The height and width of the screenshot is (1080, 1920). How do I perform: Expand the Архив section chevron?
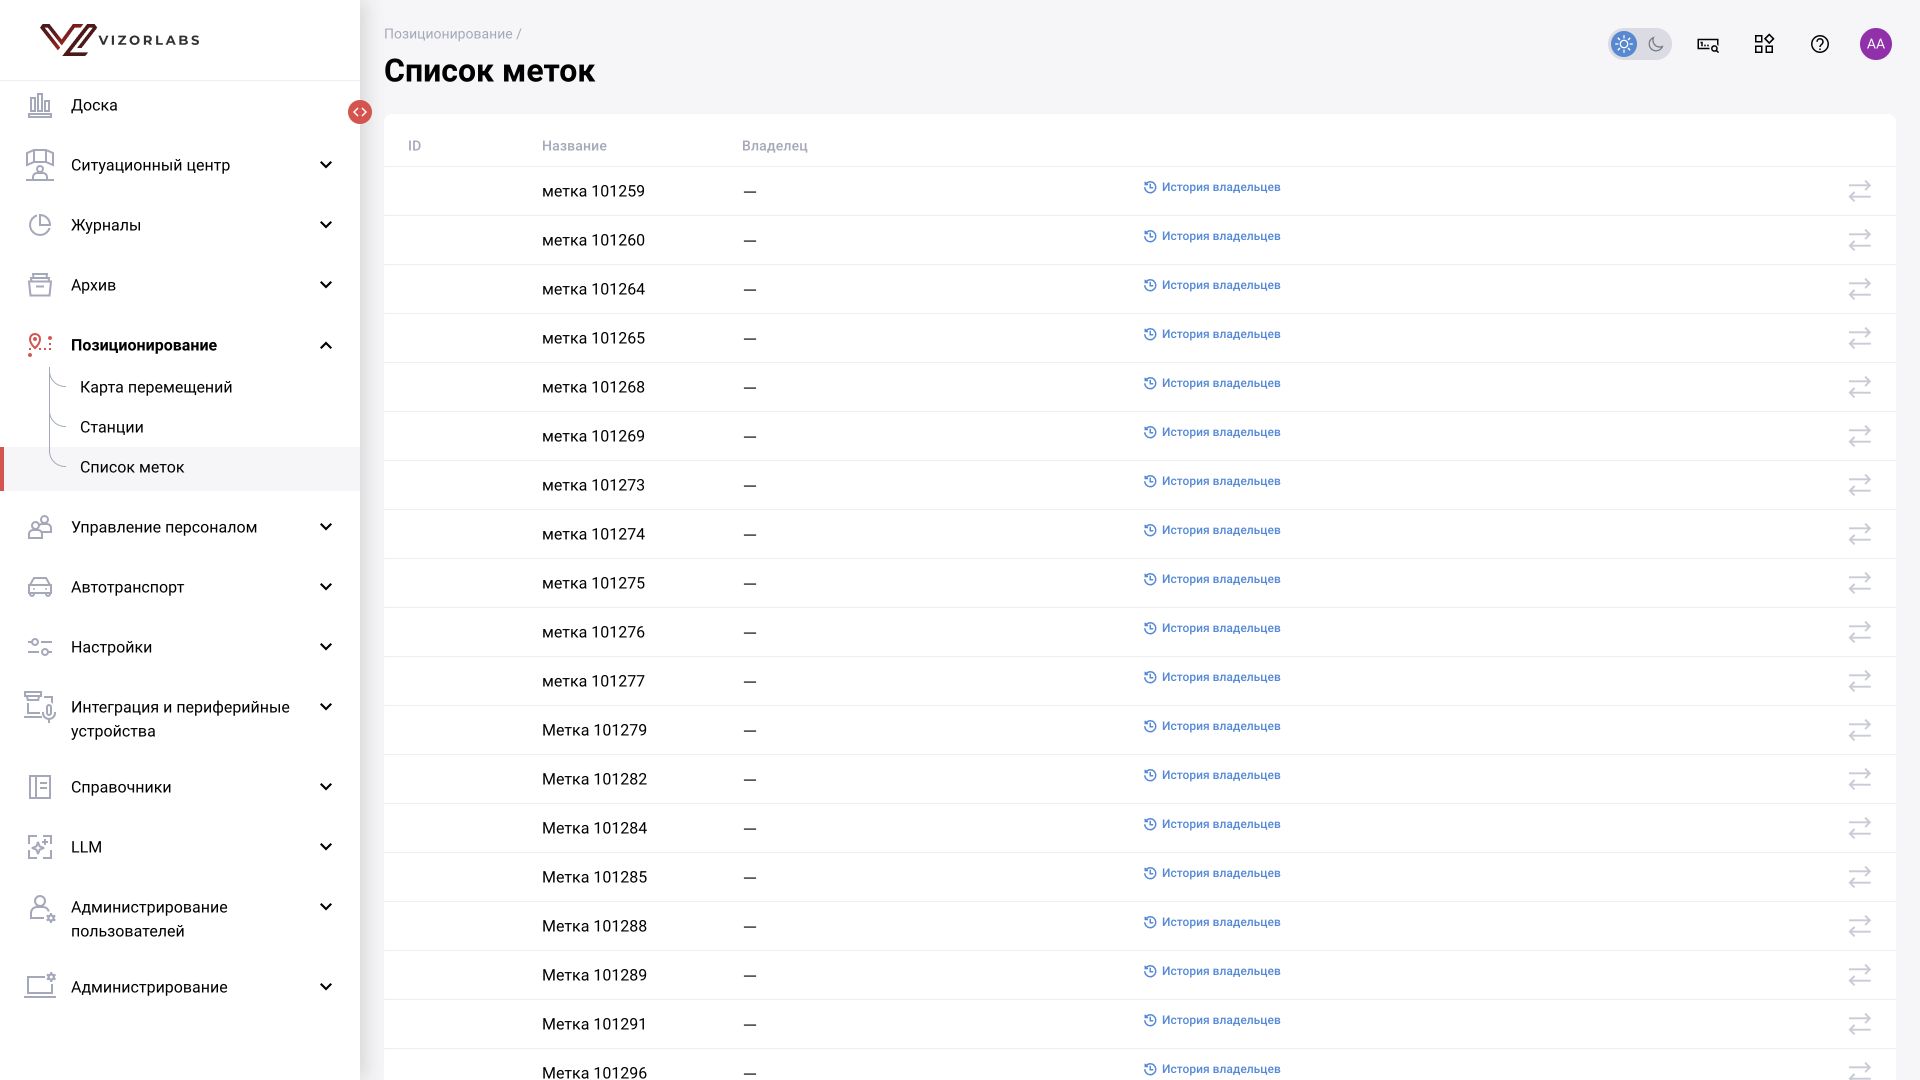click(326, 285)
